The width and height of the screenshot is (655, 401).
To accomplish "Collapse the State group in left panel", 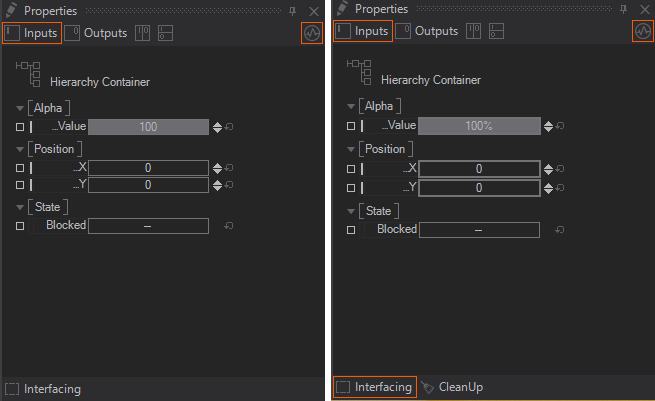I will click(x=20, y=207).
